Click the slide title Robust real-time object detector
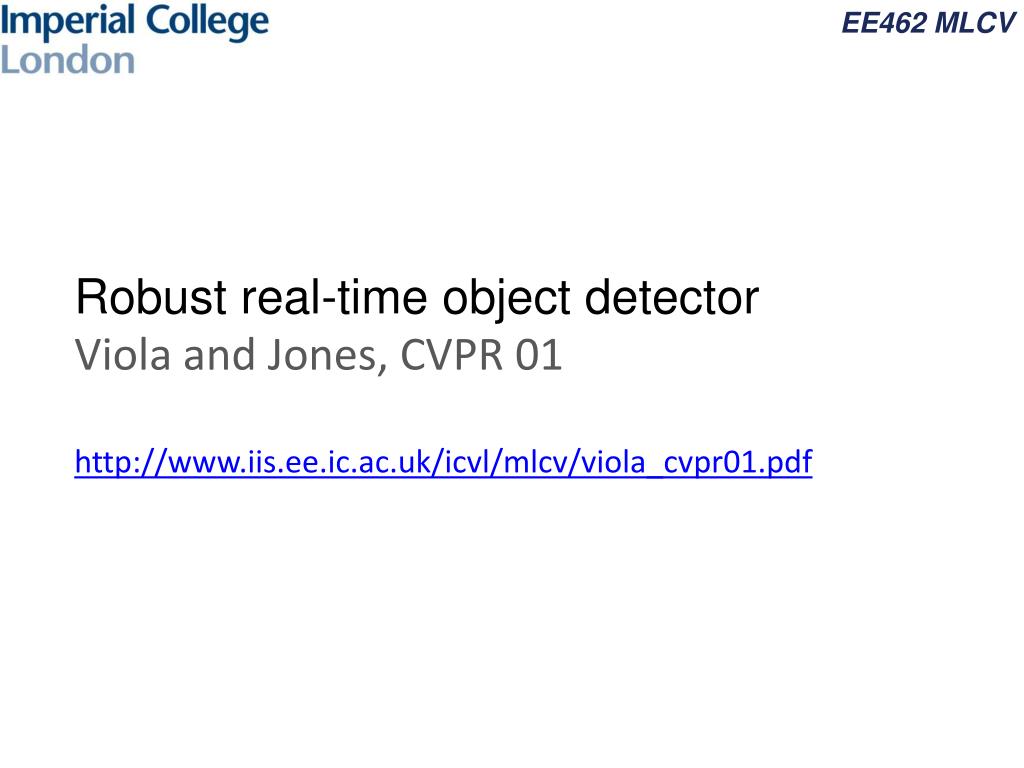Viewport: 1024px width, 768px height. coord(417,298)
